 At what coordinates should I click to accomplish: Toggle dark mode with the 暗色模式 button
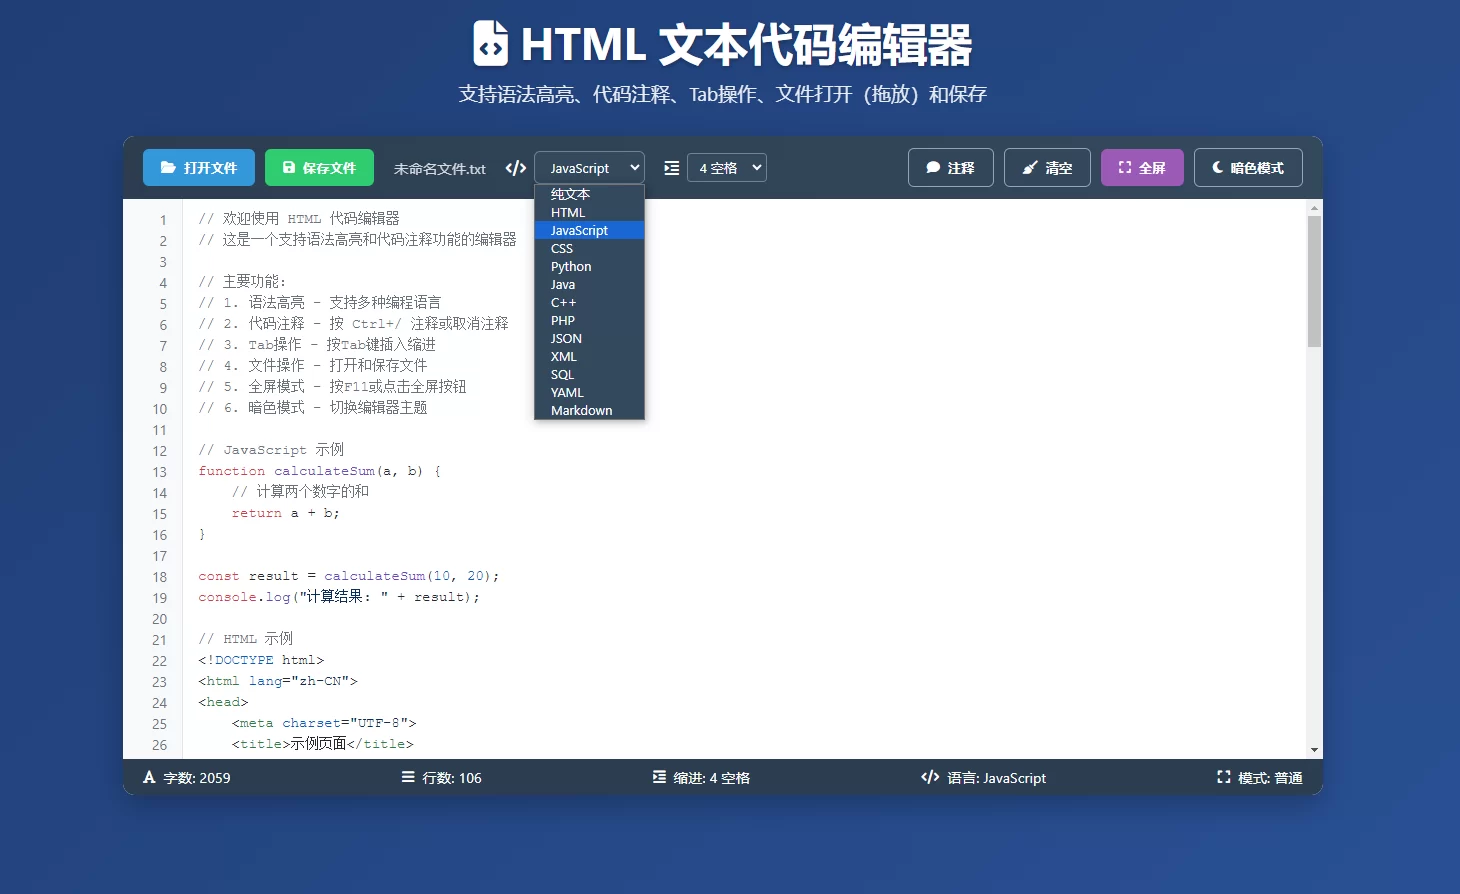1248,167
